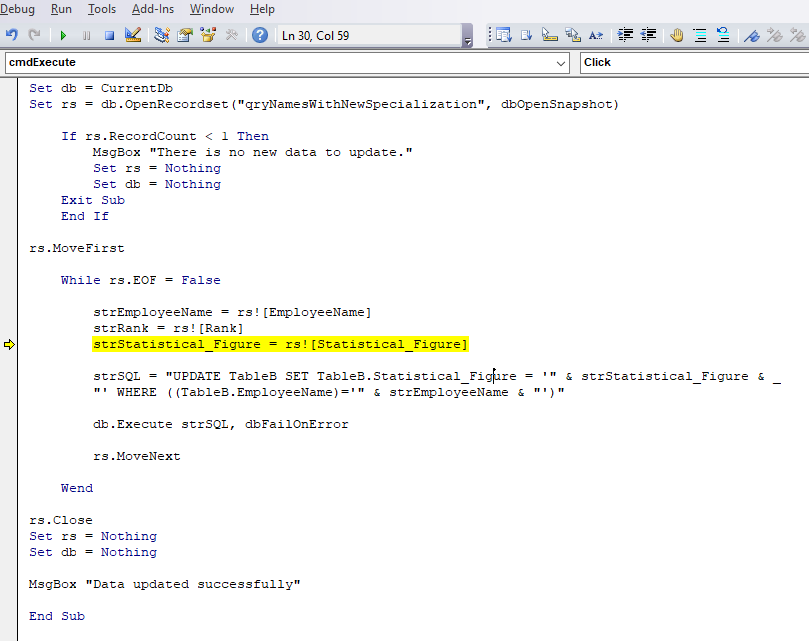Open the Run menu
Image resolution: width=809 pixels, height=641 pixels.
pyautogui.click(x=61, y=9)
